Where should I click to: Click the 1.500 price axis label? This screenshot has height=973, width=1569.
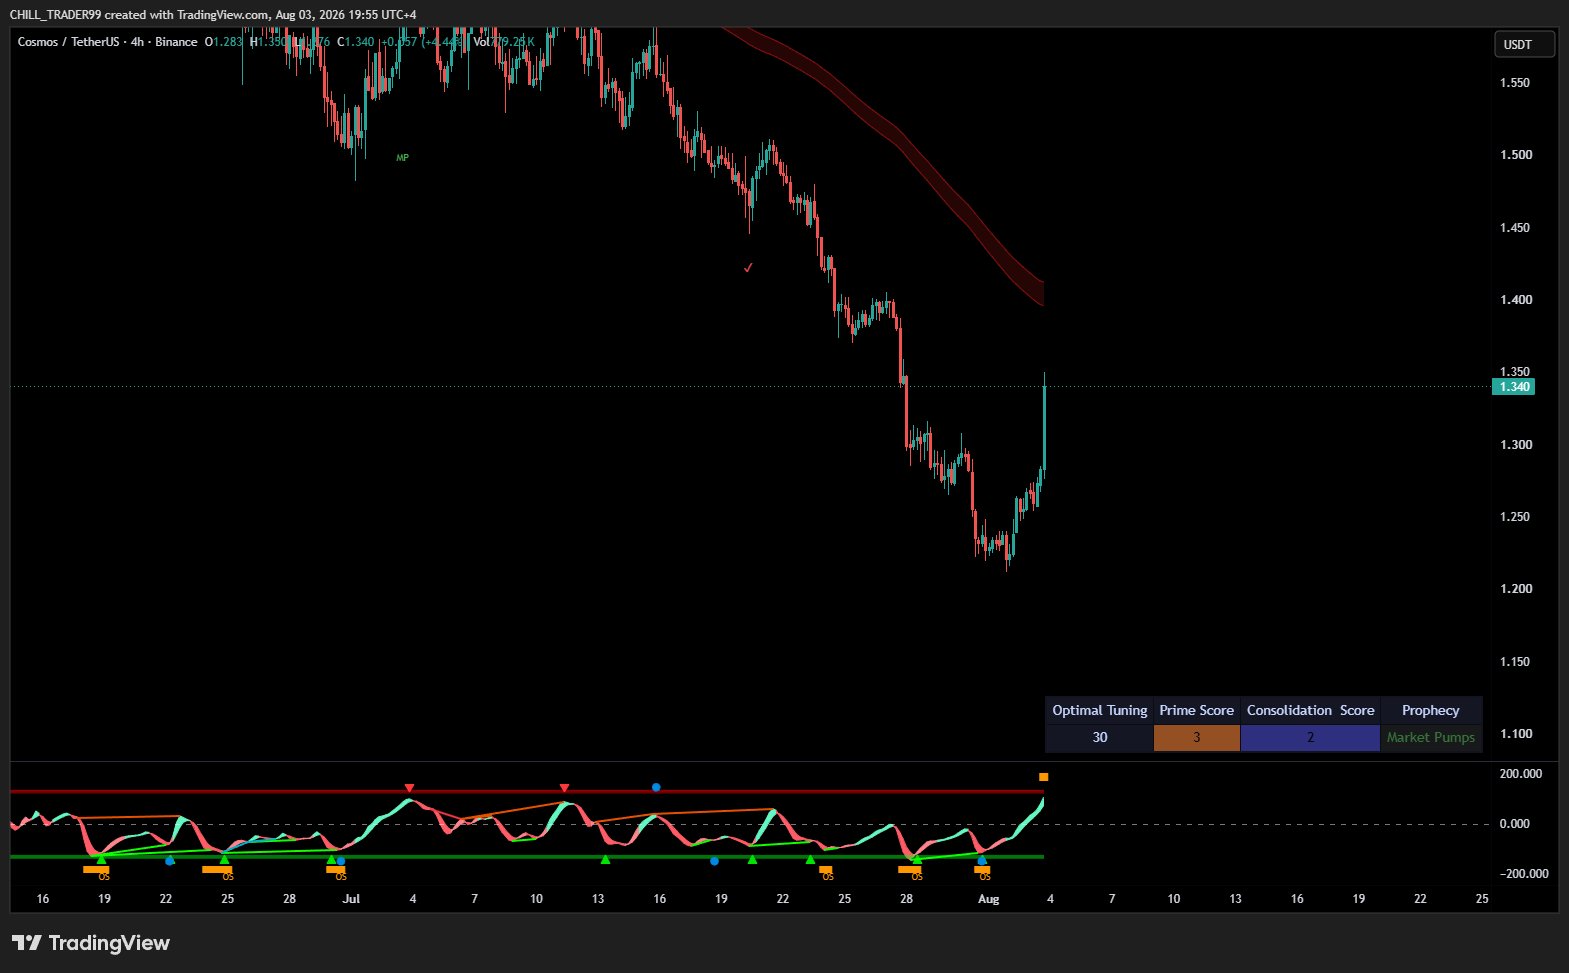[x=1514, y=155]
